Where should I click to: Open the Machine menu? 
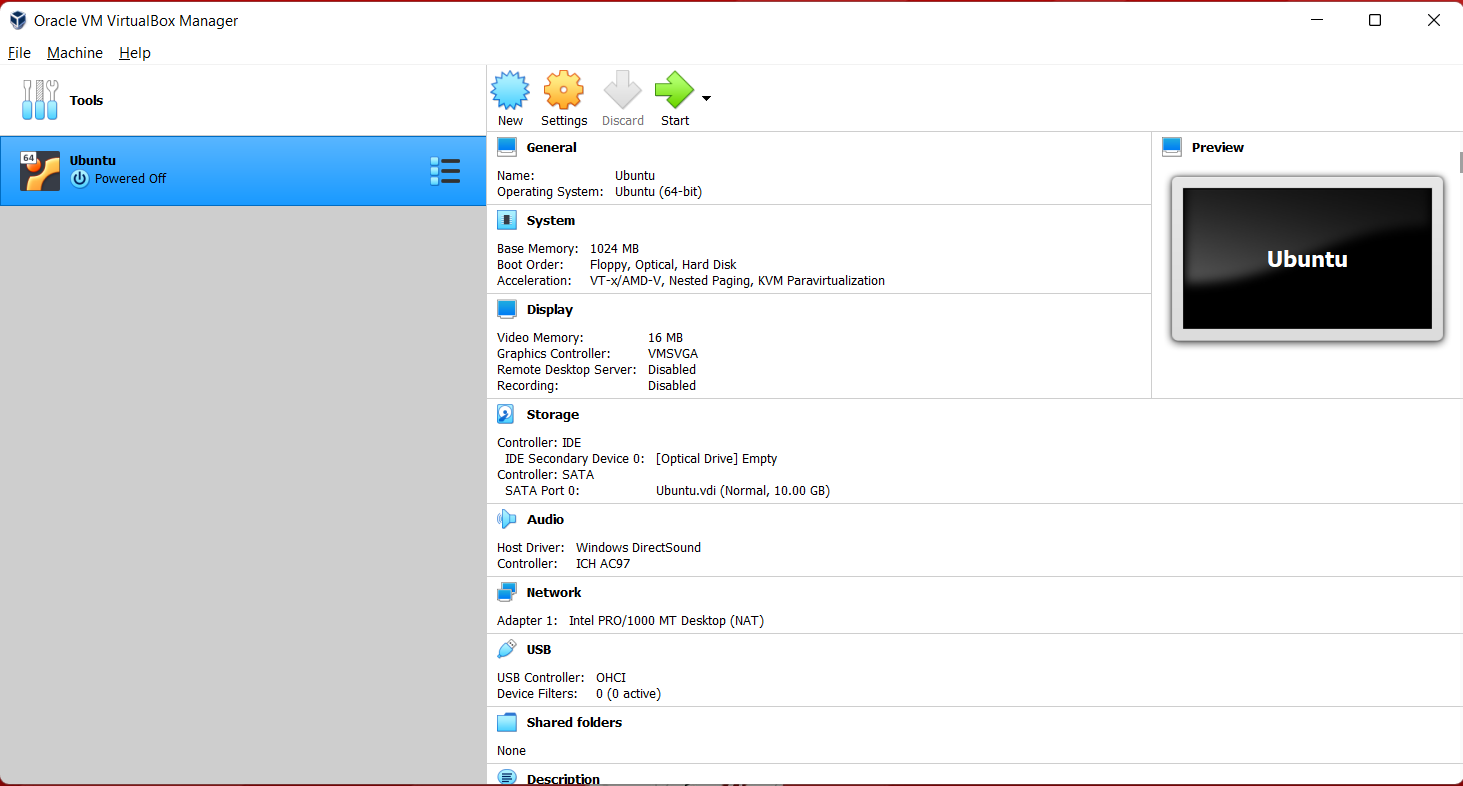point(74,52)
